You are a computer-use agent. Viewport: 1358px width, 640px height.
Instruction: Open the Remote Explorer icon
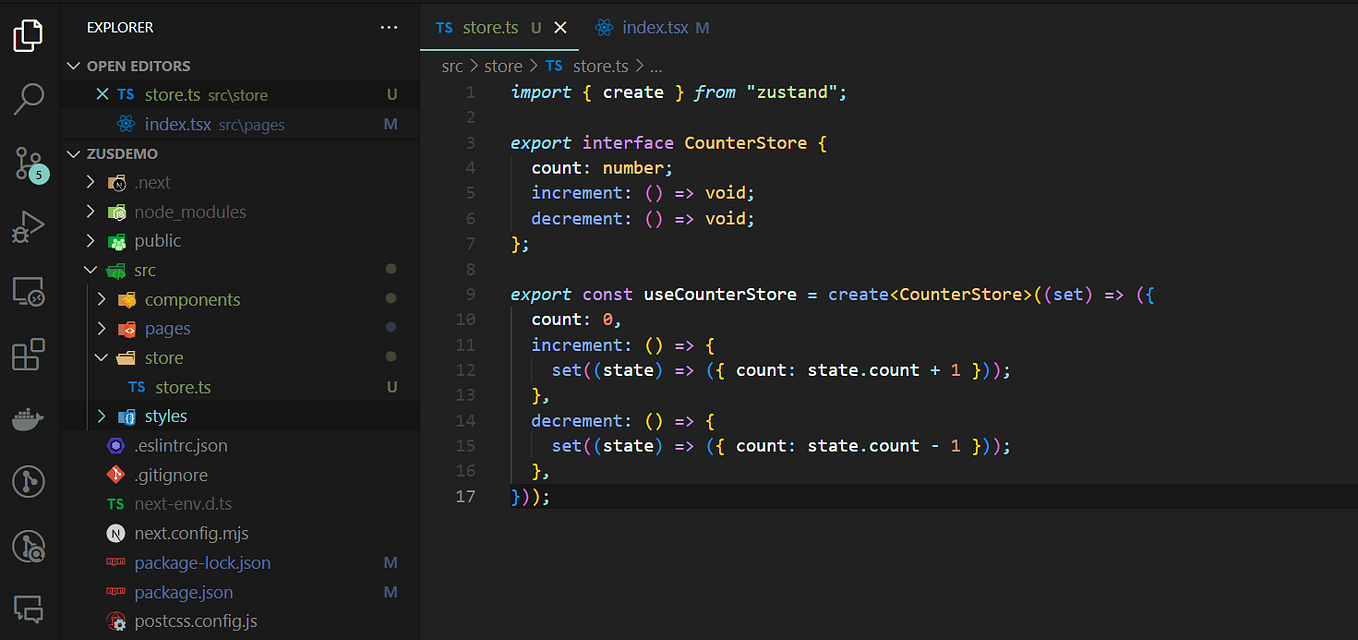pyautogui.click(x=28, y=291)
